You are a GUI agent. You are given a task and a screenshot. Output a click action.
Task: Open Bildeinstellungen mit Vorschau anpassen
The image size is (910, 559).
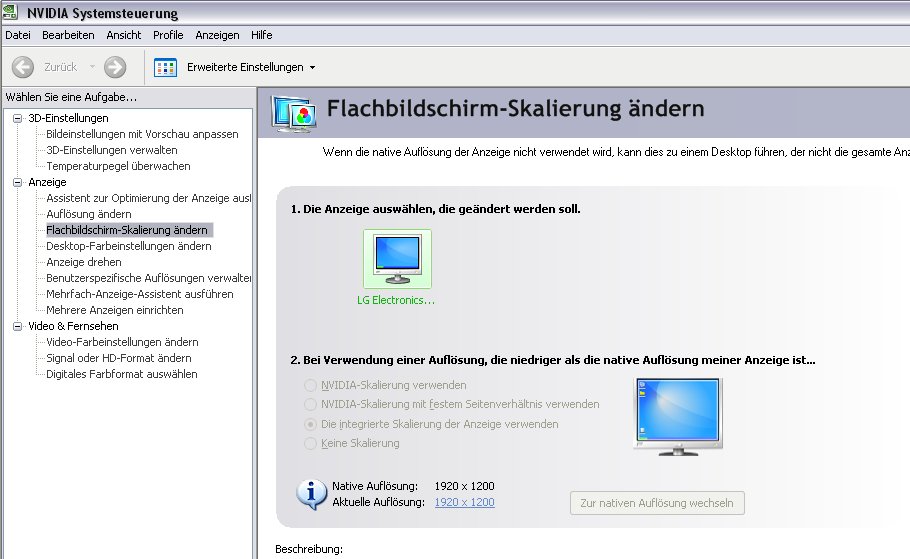click(x=142, y=134)
